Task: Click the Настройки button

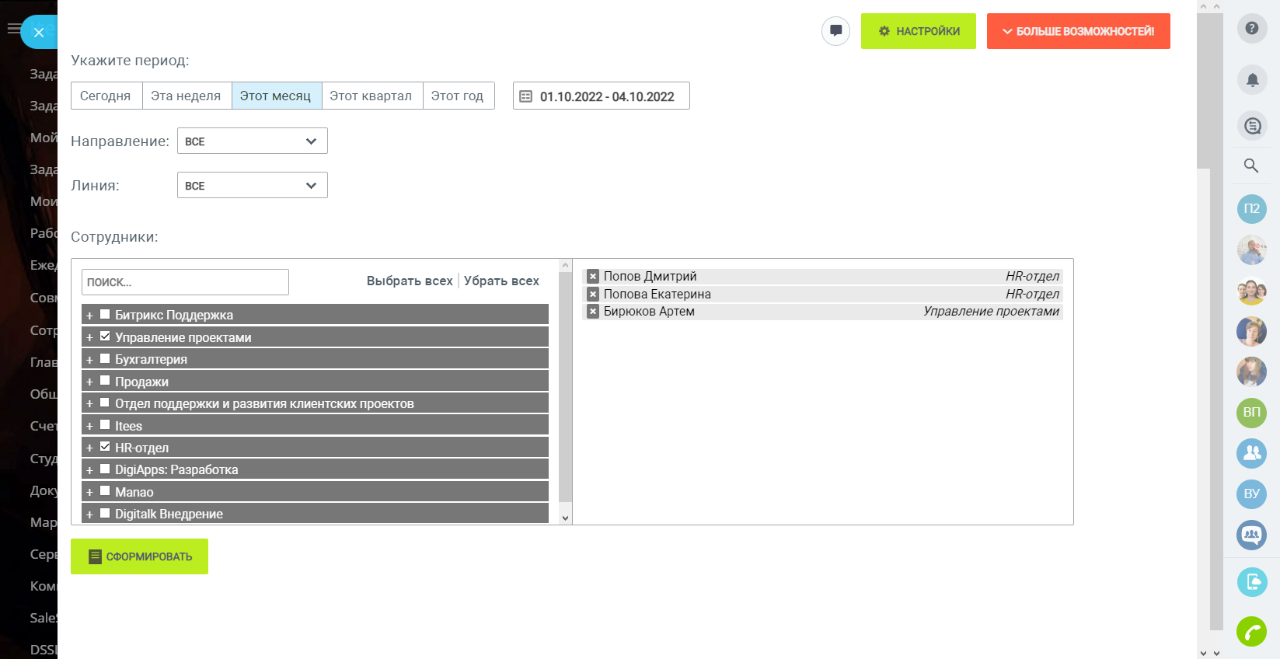Action: click(x=918, y=31)
